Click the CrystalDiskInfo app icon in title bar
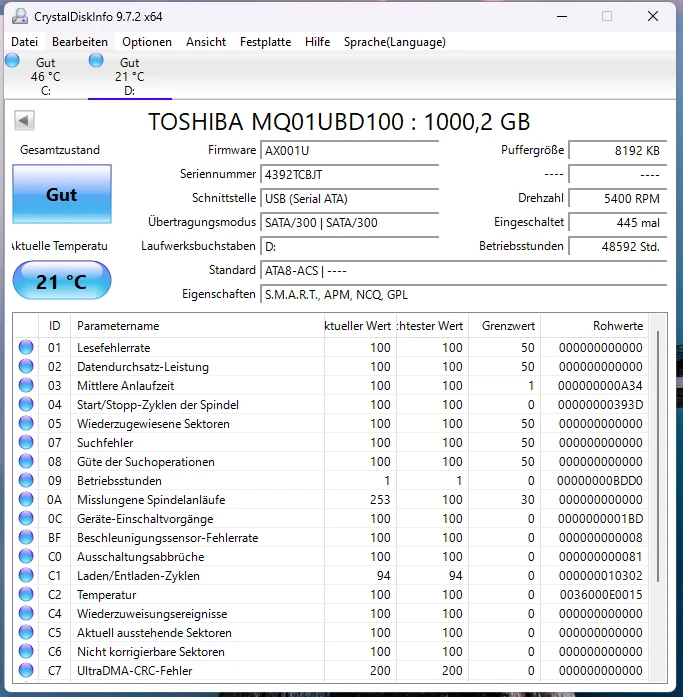Image resolution: width=683 pixels, height=697 pixels. tap(20, 16)
